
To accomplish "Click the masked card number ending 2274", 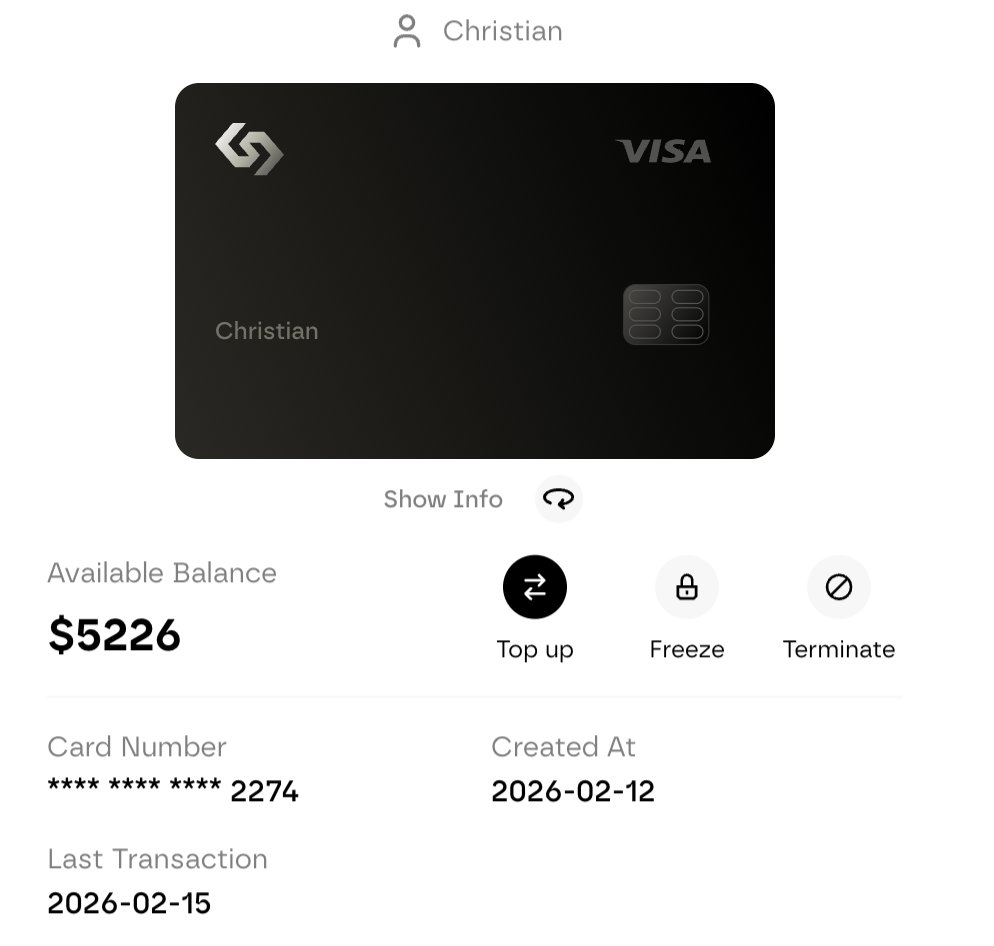I will [173, 791].
